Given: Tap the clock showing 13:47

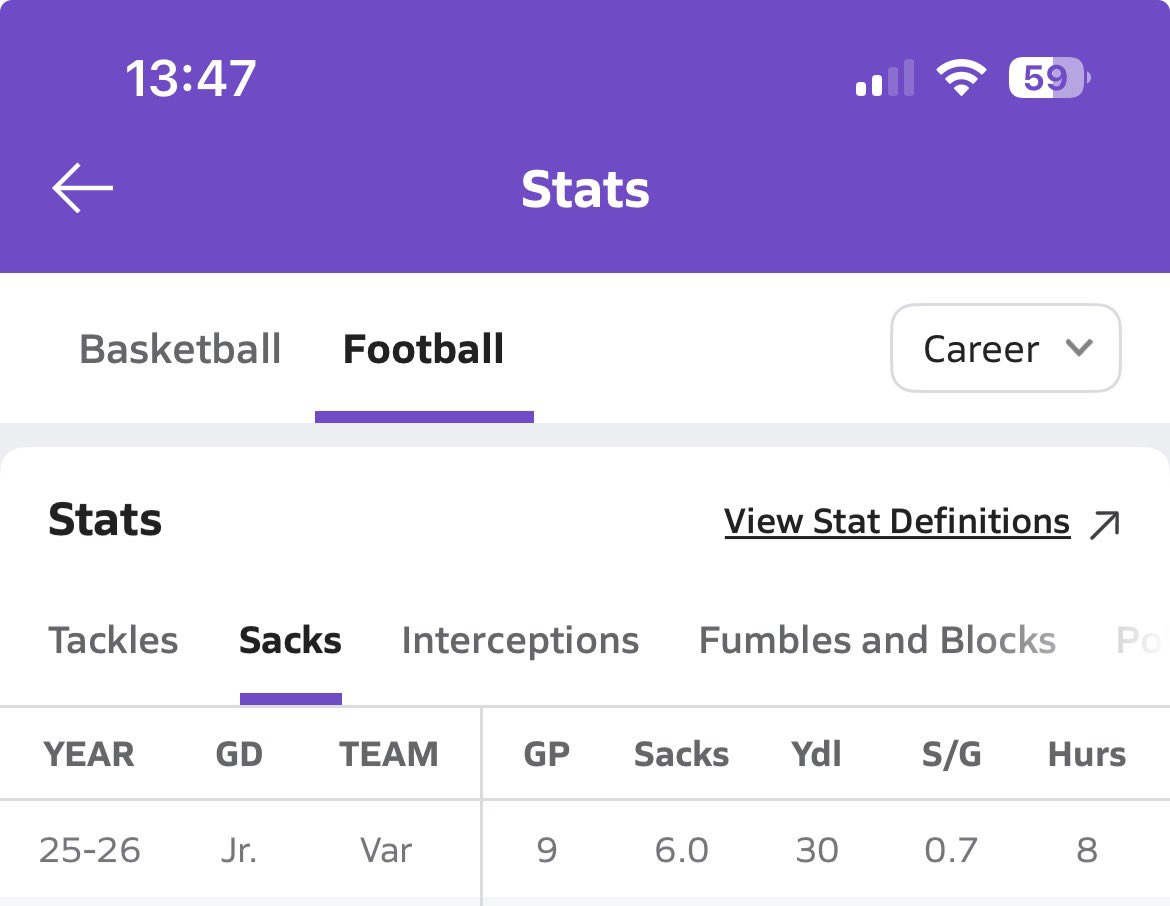Looking at the screenshot, I should pos(190,78).
